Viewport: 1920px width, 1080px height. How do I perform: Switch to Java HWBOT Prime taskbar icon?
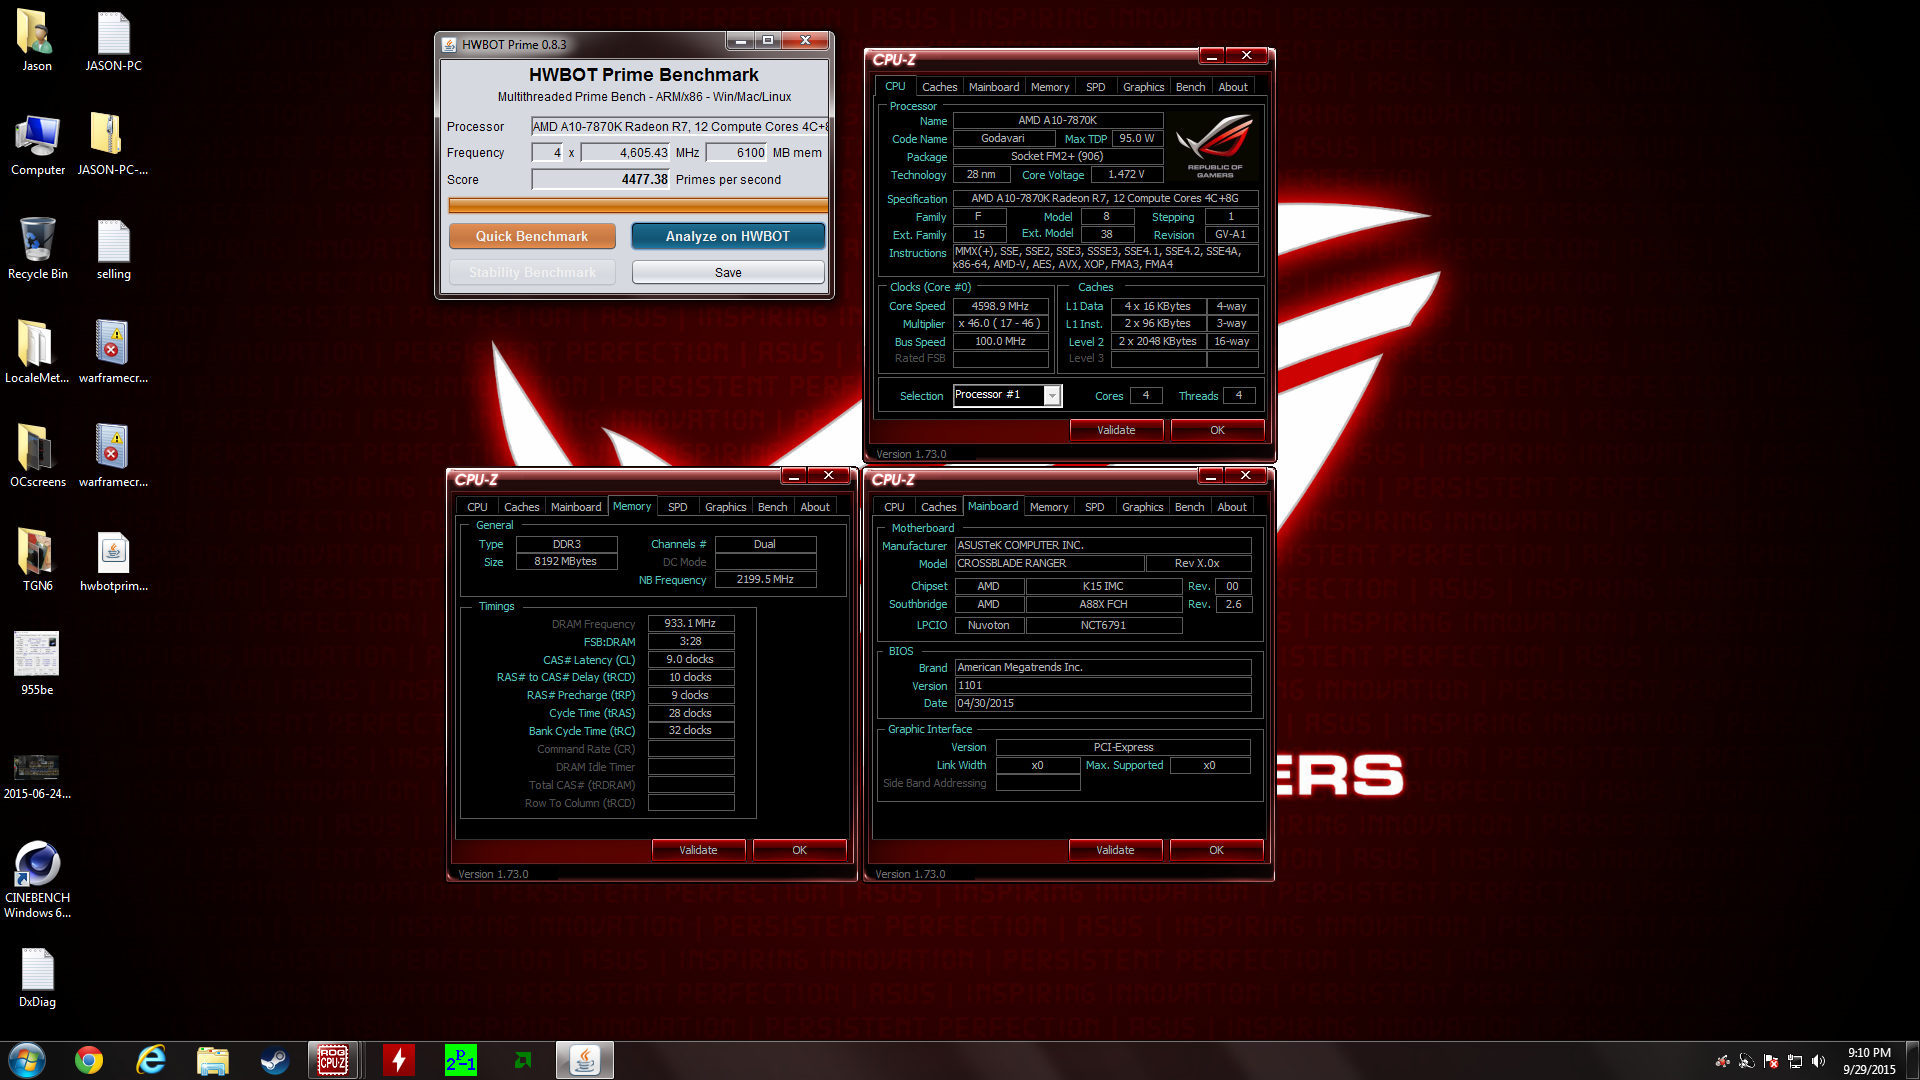585,1060
